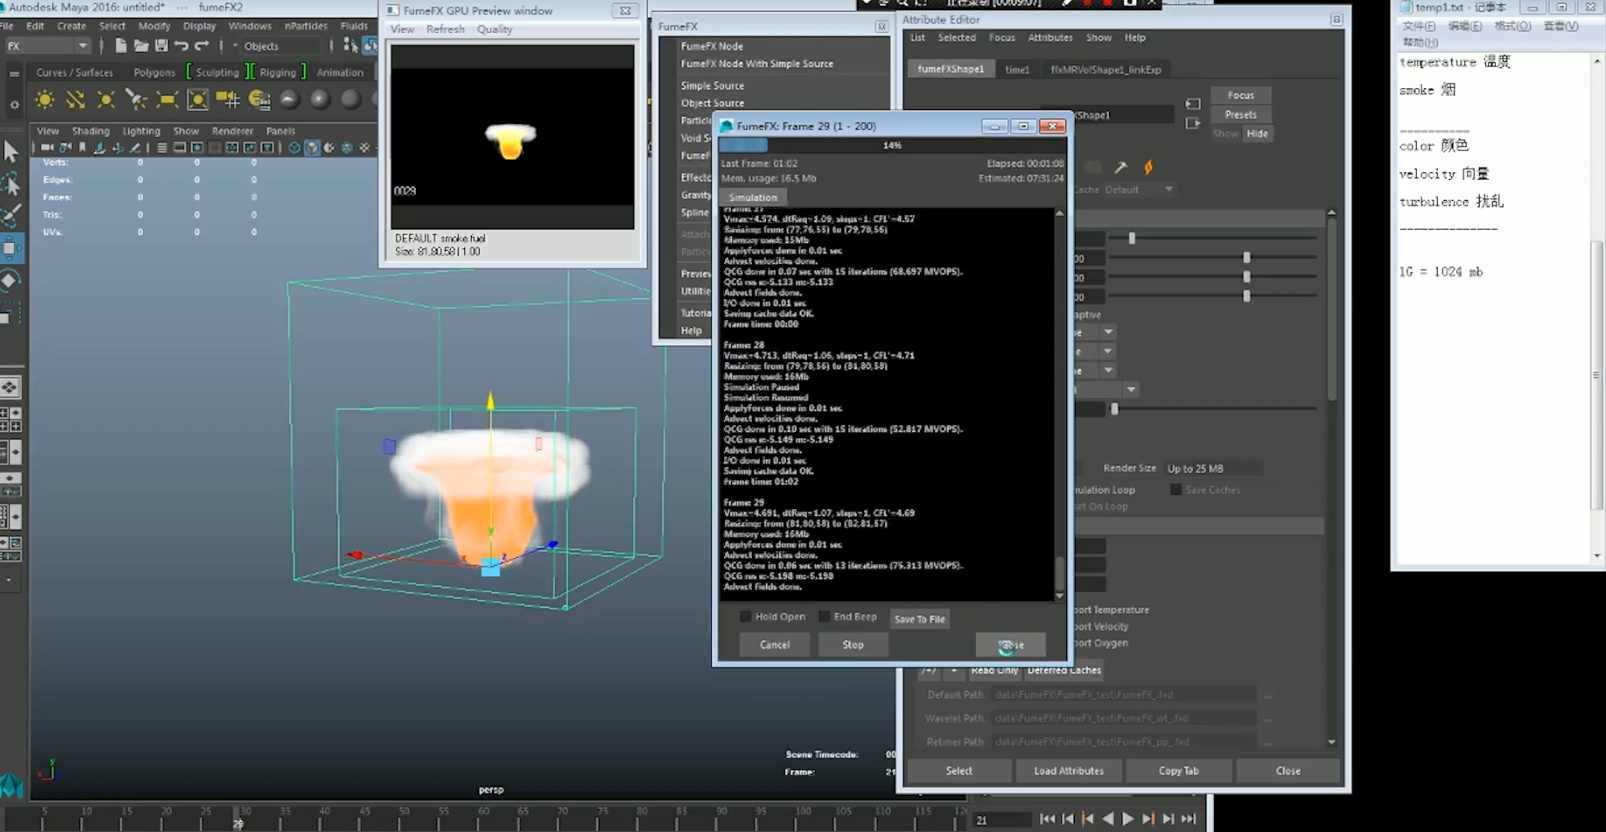The height and width of the screenshot is (832, 1606).
Task: Click the Cancel button in simulation dialog
Action: pos(775,645)
